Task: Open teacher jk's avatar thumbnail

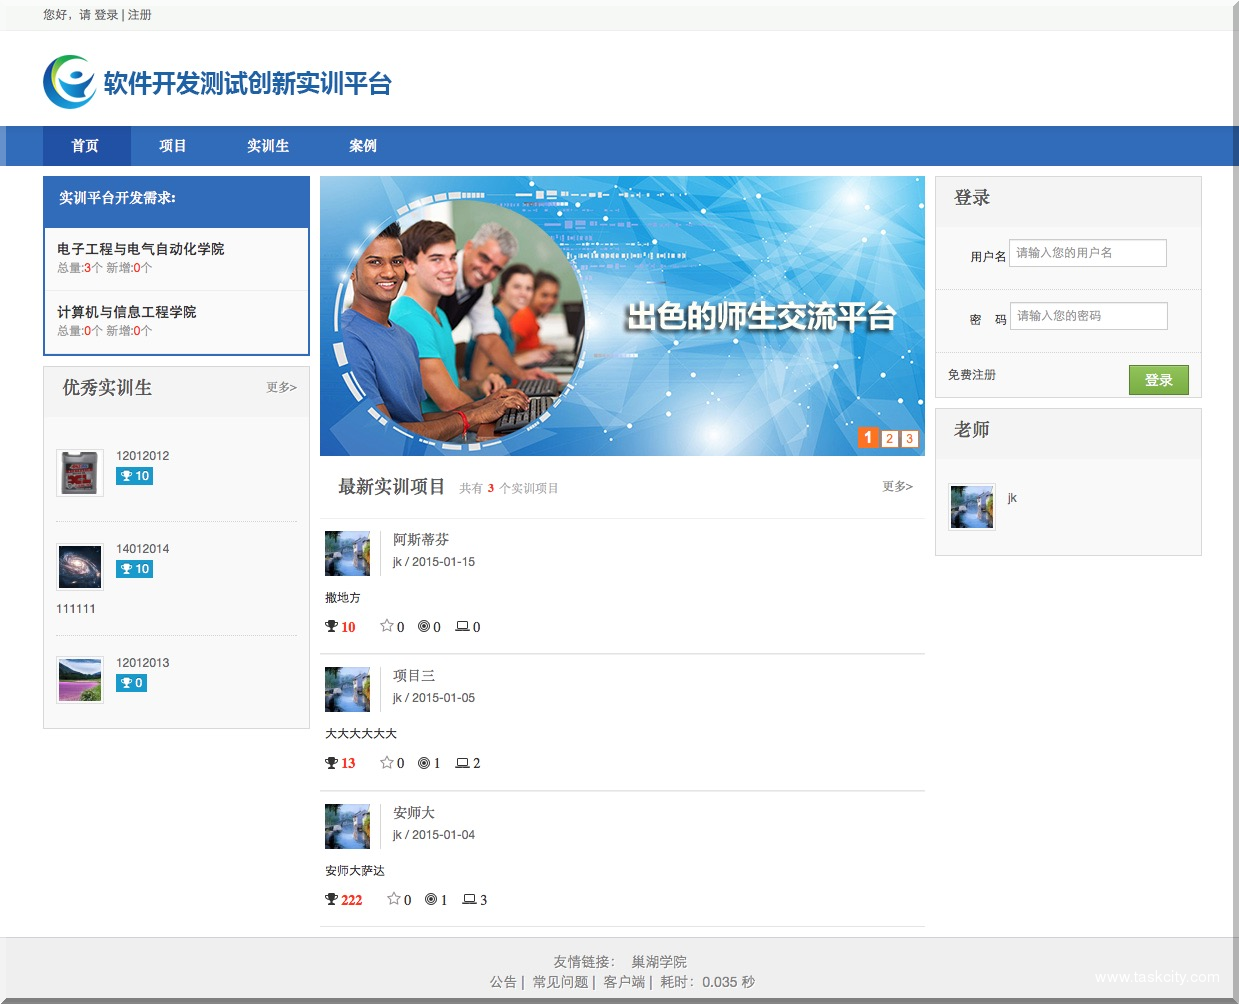Action: point(971,507)
